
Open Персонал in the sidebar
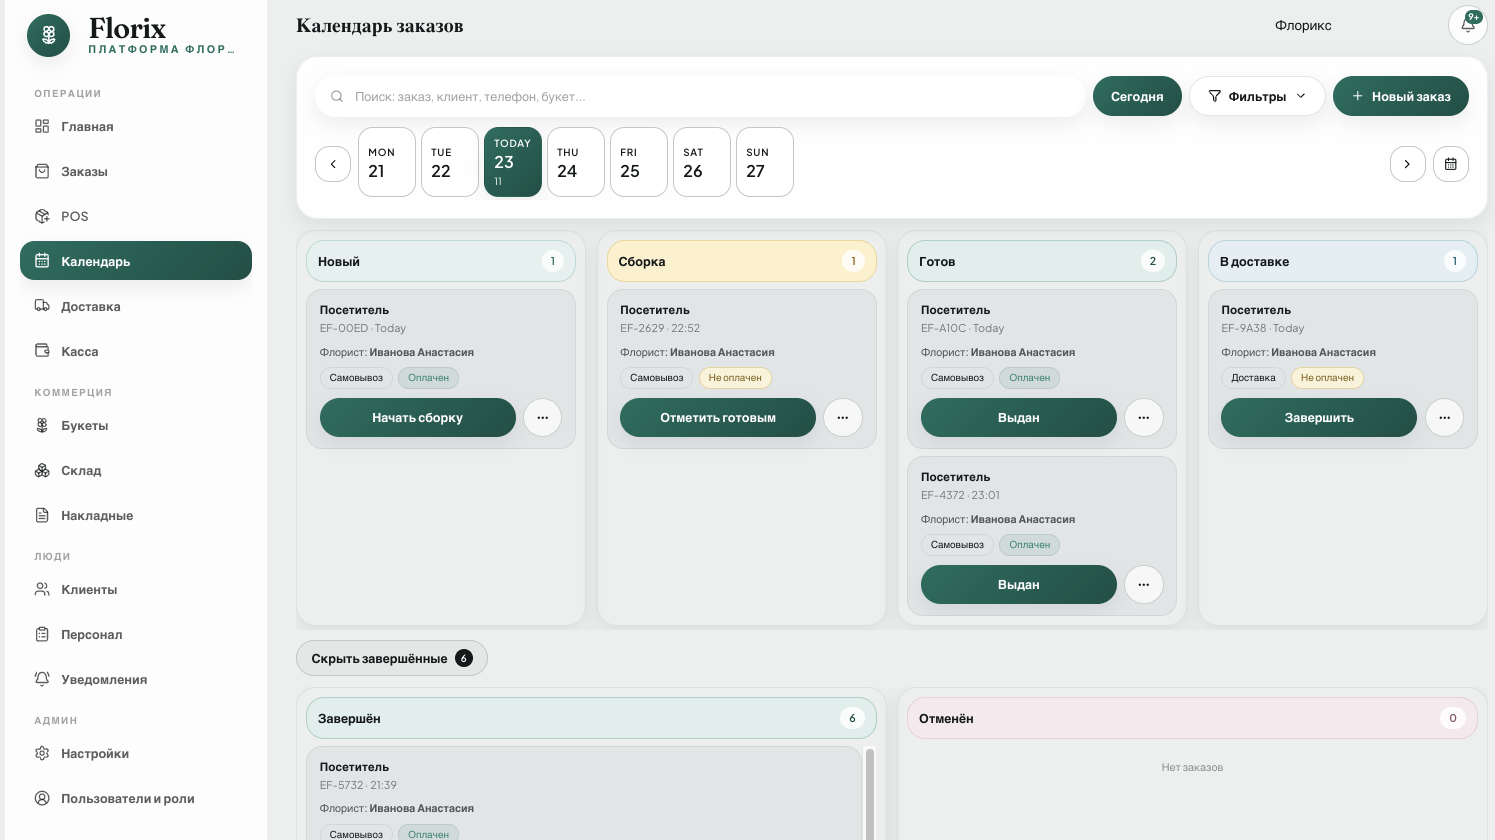point(136,635)
